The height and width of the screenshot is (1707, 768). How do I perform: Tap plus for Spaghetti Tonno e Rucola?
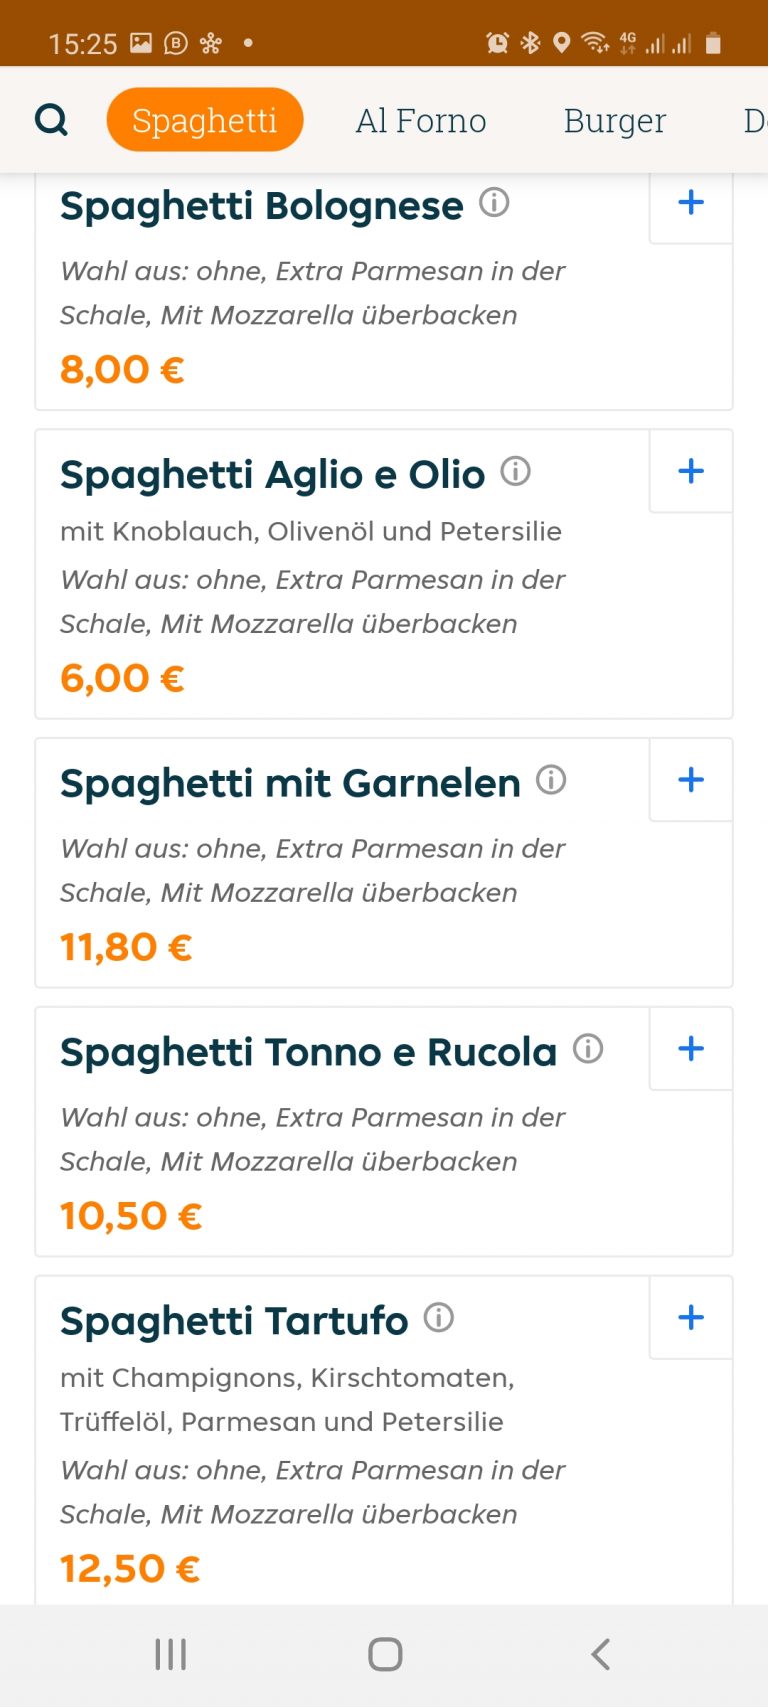(x=691, y=1049)
